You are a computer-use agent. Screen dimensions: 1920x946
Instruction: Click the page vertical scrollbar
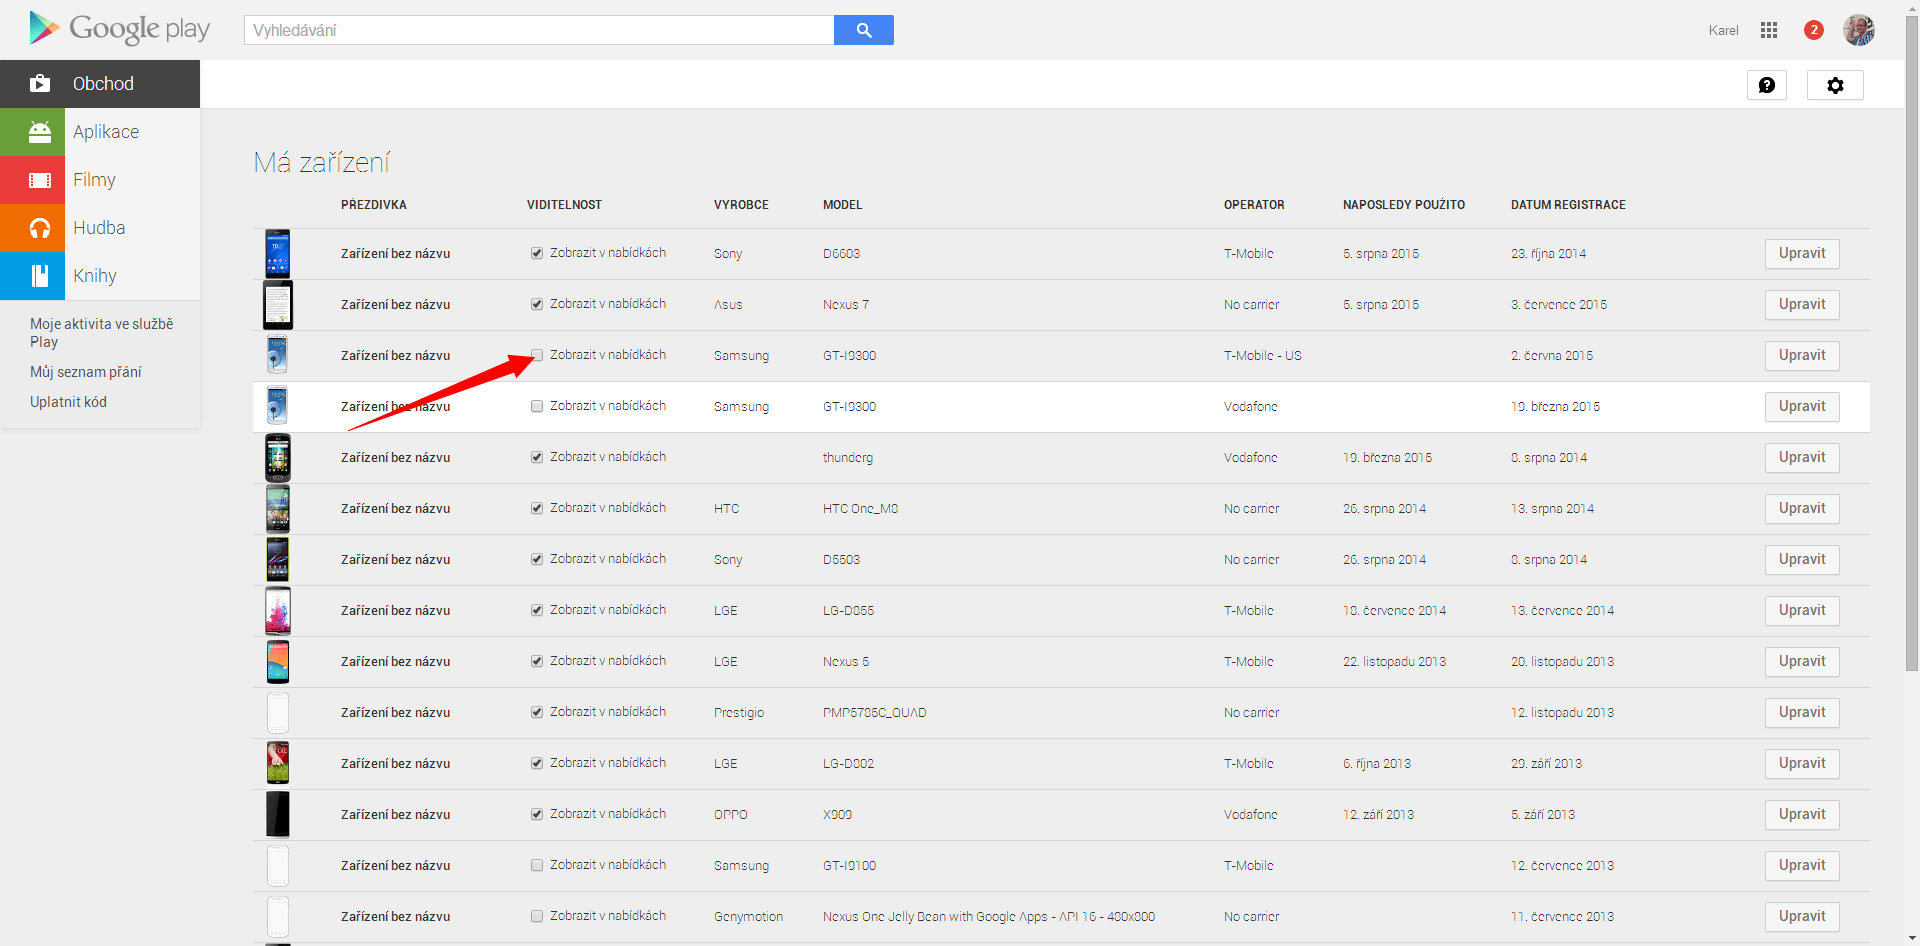click(x=1912, y=345)
